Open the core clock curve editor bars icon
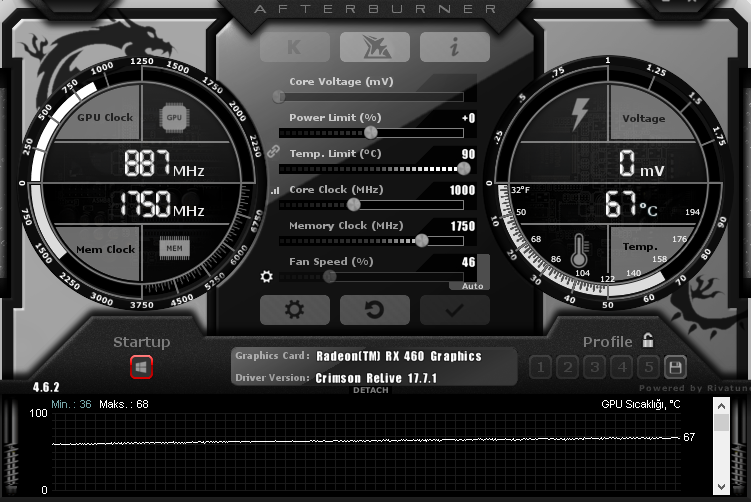The image size is (751, 502). 275,191
